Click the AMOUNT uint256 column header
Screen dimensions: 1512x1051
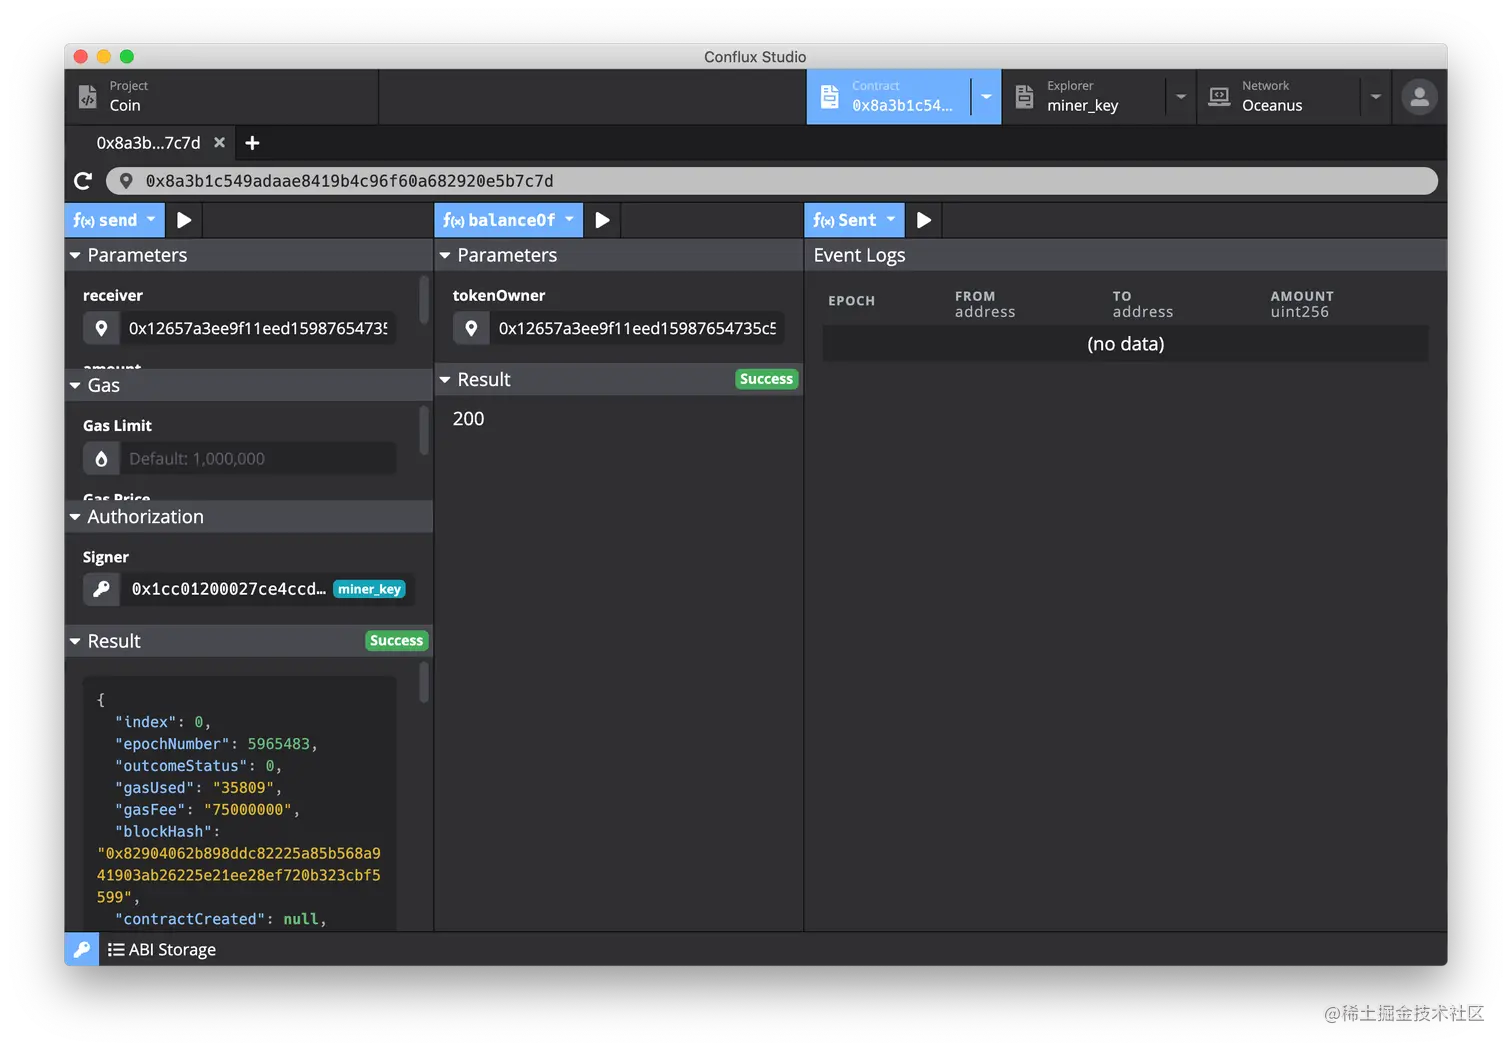(1302, 304)
